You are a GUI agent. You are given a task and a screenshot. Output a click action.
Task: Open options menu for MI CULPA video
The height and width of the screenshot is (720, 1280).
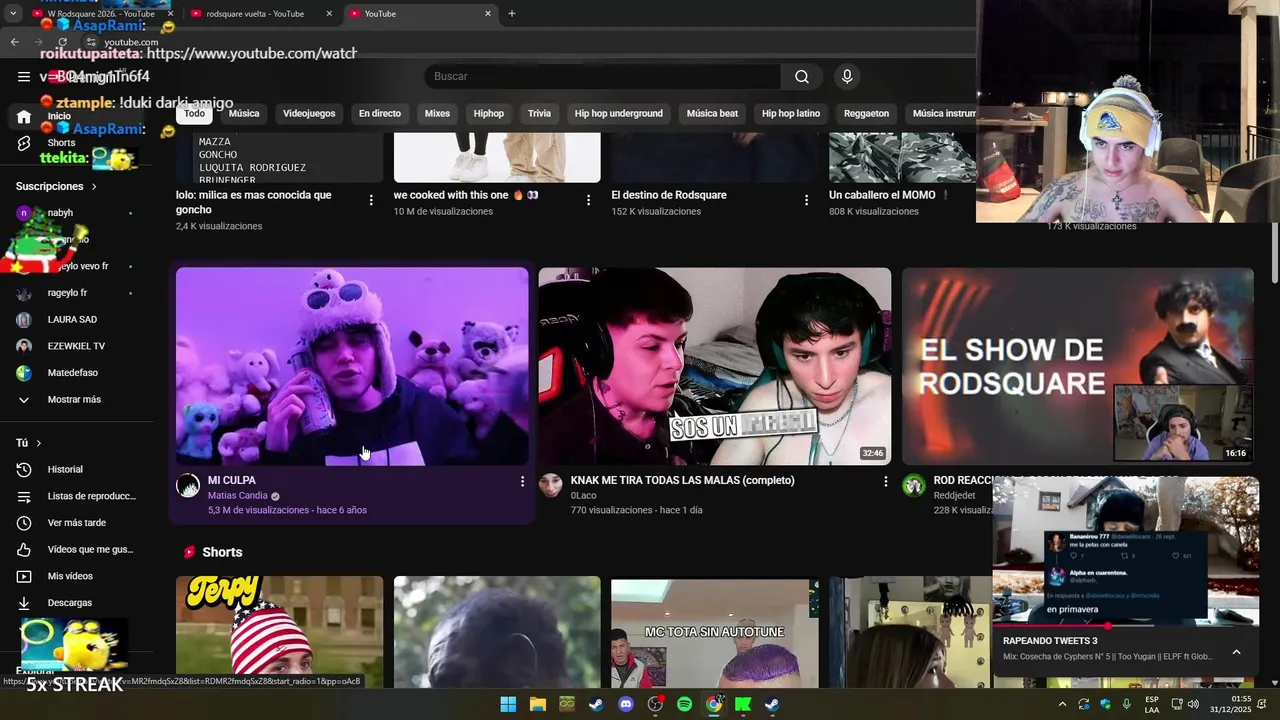522,482
